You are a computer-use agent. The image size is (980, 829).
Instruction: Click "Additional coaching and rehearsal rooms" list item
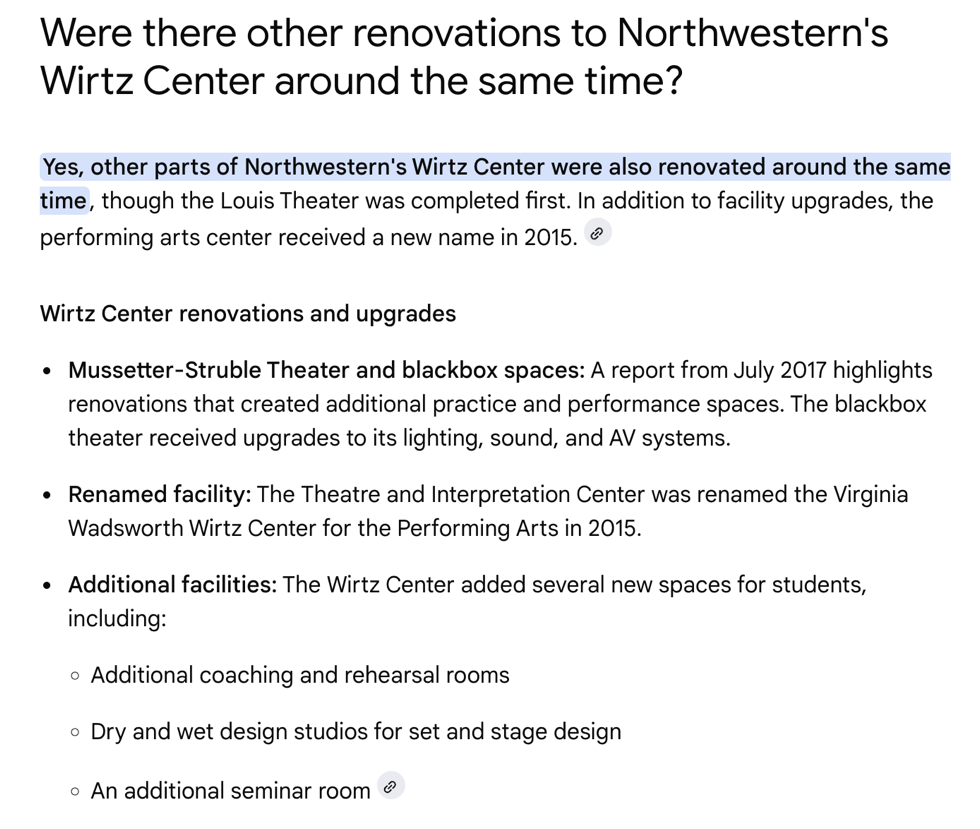coord(300,675)
